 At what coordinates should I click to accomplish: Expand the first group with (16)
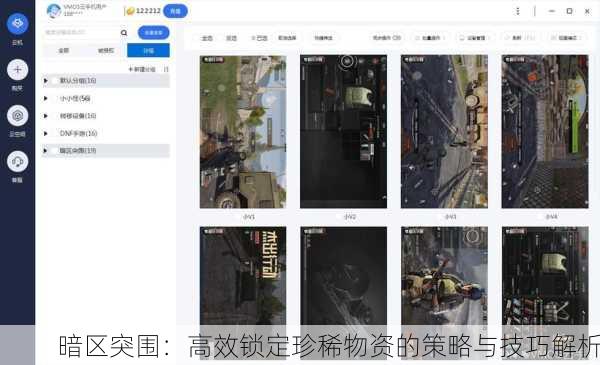click(46, 81)
